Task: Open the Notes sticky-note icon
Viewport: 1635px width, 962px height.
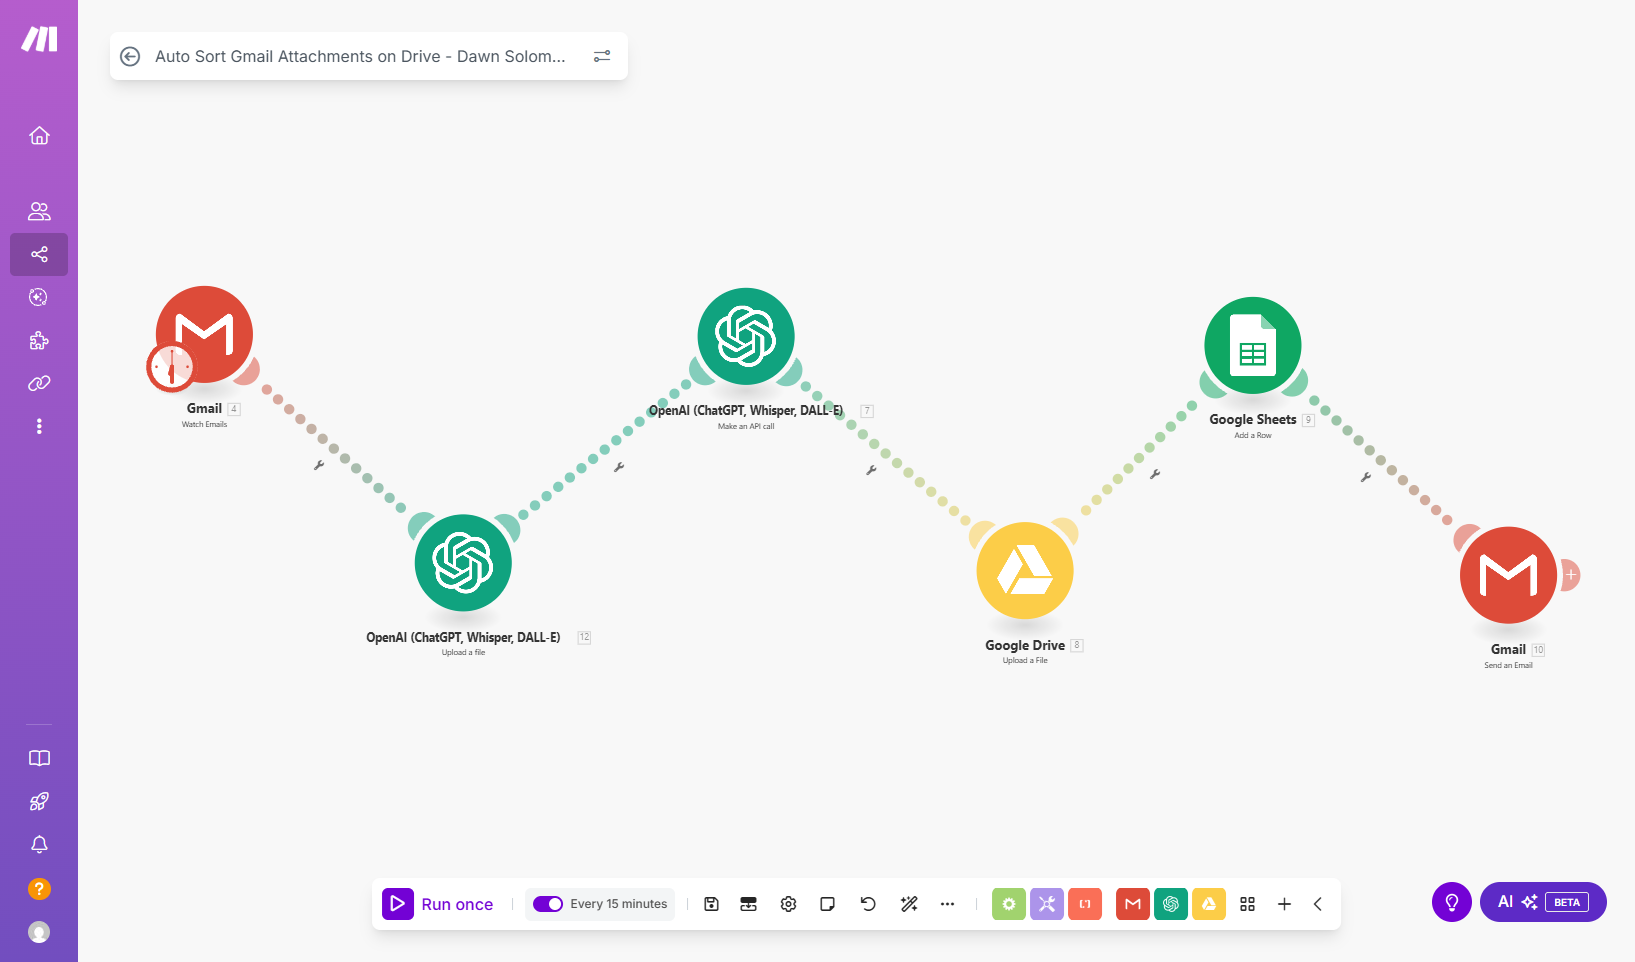Action: (x=827, y=904)
